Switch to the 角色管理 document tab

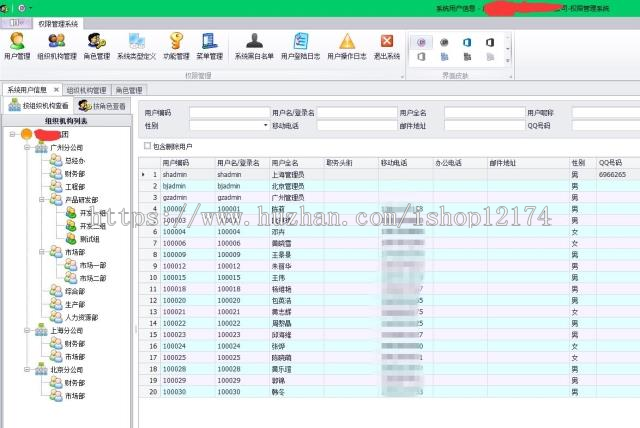click(129, 90)
